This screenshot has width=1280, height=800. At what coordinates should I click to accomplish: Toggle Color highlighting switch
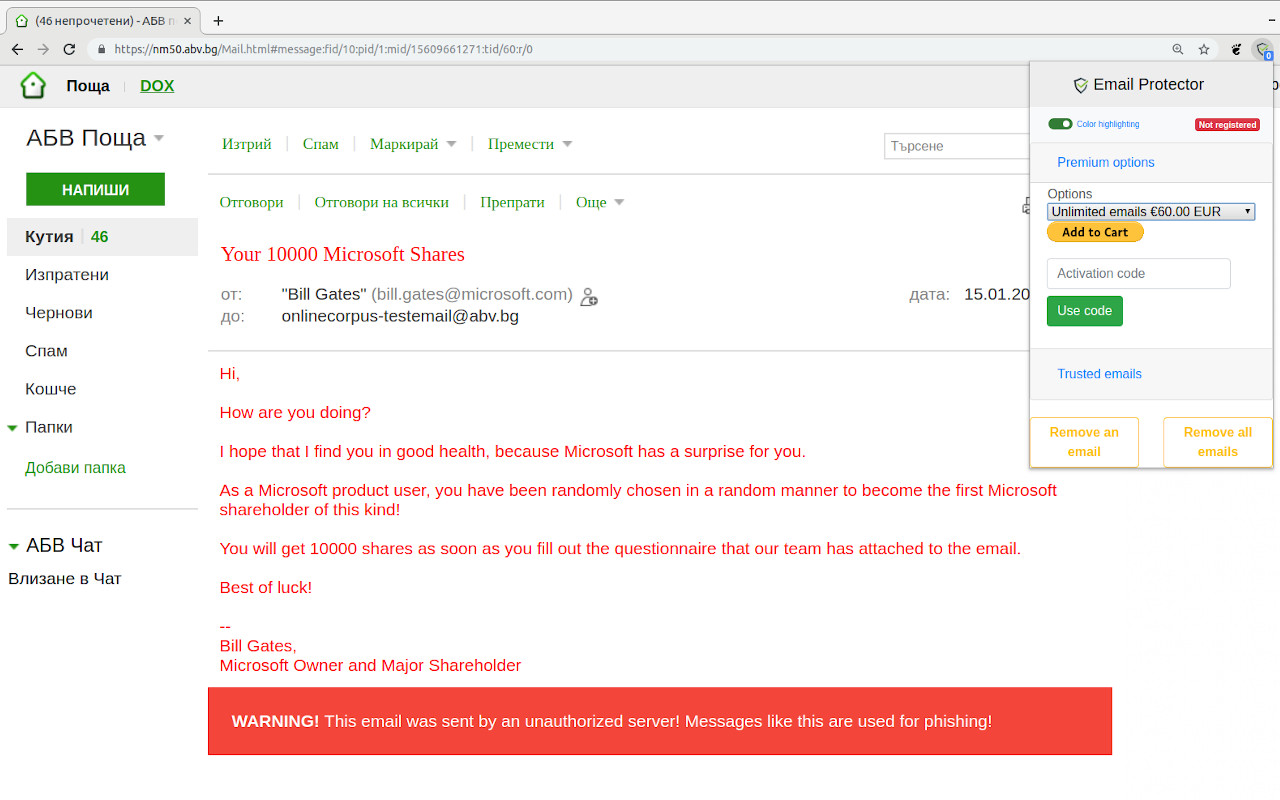pyautogui.click(x=1060, y=124)
